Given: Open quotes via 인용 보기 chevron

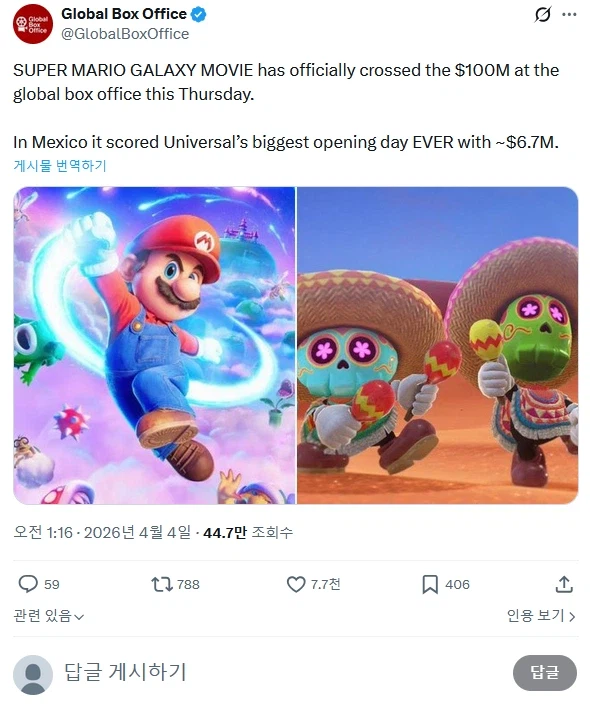Looking at the screenshot, I should [x=541, y=615].
